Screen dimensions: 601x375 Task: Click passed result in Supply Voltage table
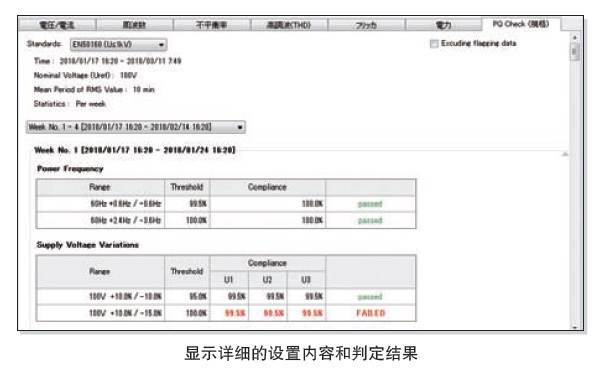tap(370, 296)
